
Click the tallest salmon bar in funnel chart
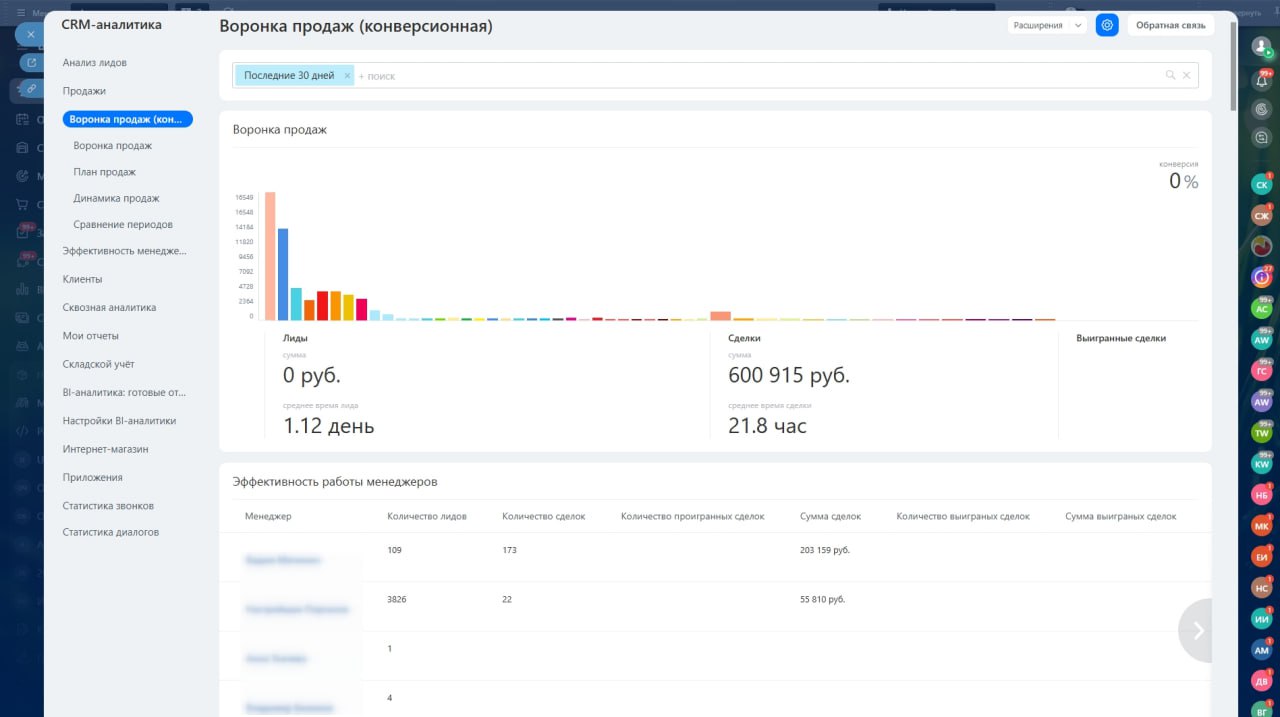pyautogui.click(x=270, y=256)
